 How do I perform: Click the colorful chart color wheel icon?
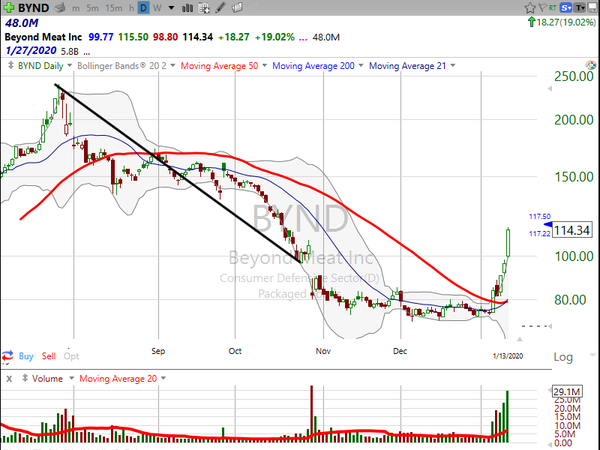click(x=591, y=65)
